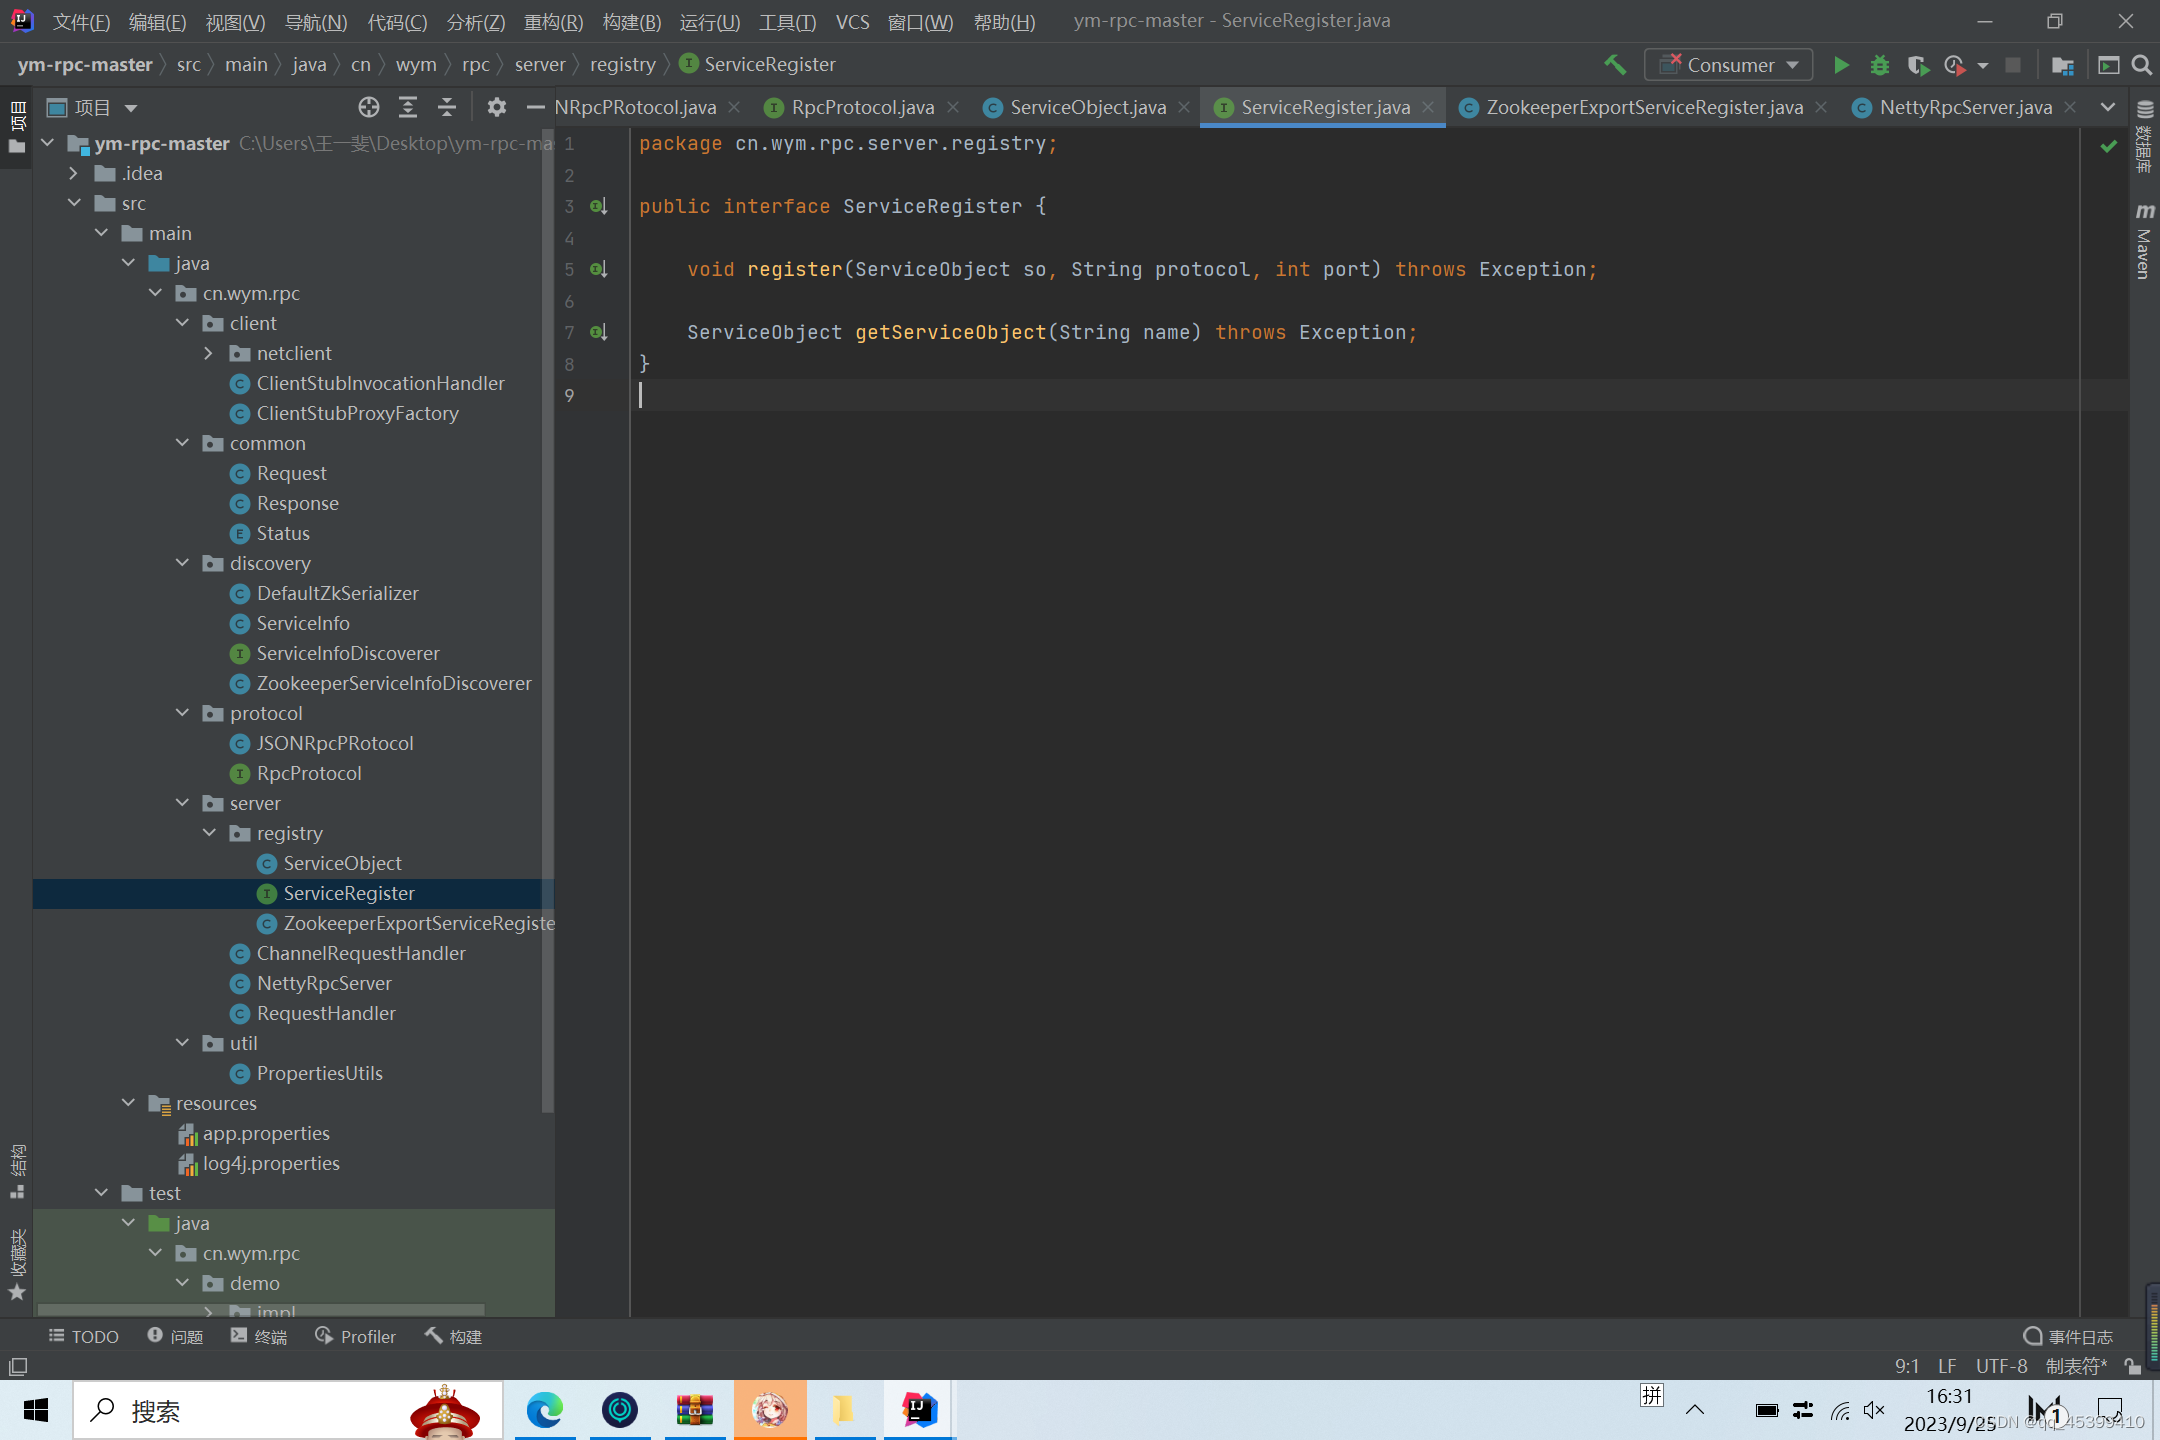Click UTF-8 encoding in status bar
The width and height of the screenshot is (2160, 1440).
click(2001, 1366)
